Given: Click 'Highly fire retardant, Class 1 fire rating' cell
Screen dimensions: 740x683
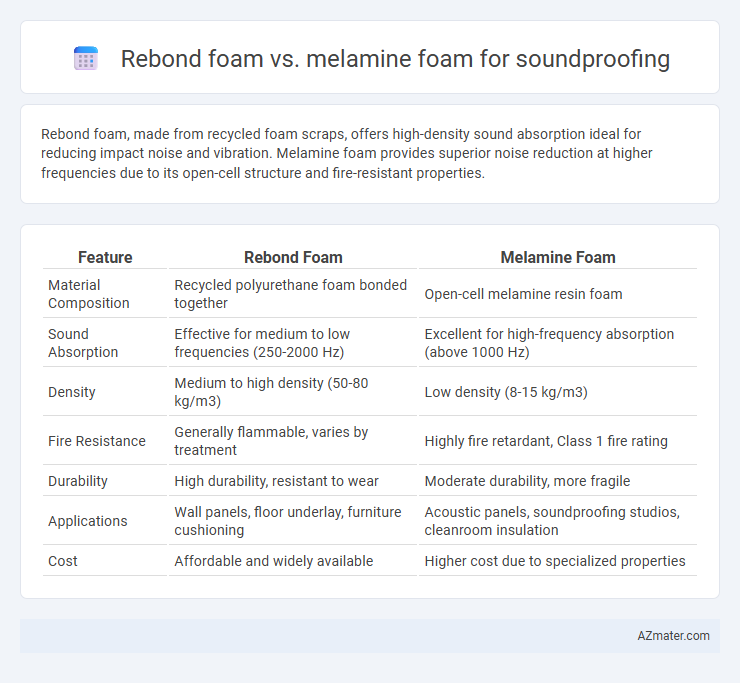Looking at the screenshot, I should 546,441.
